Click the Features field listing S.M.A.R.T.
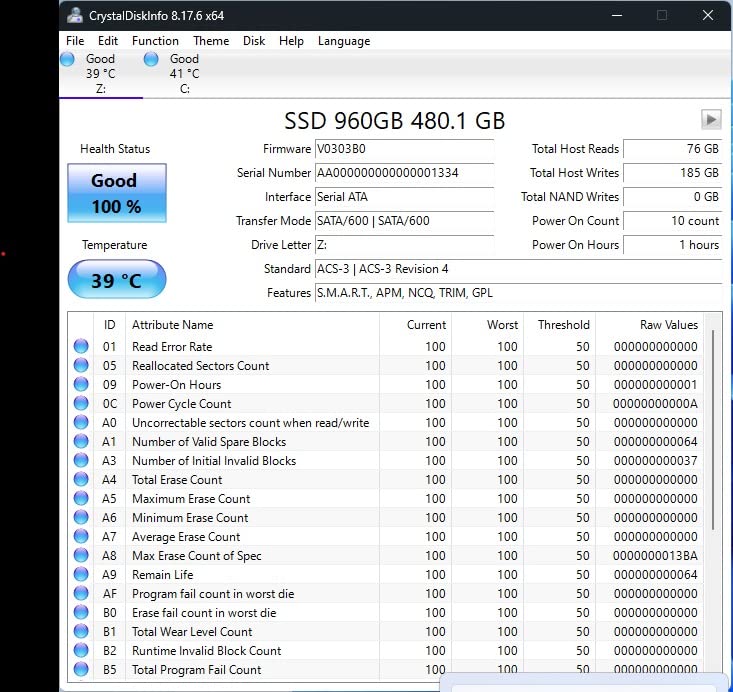 click(x=518, y=293)
